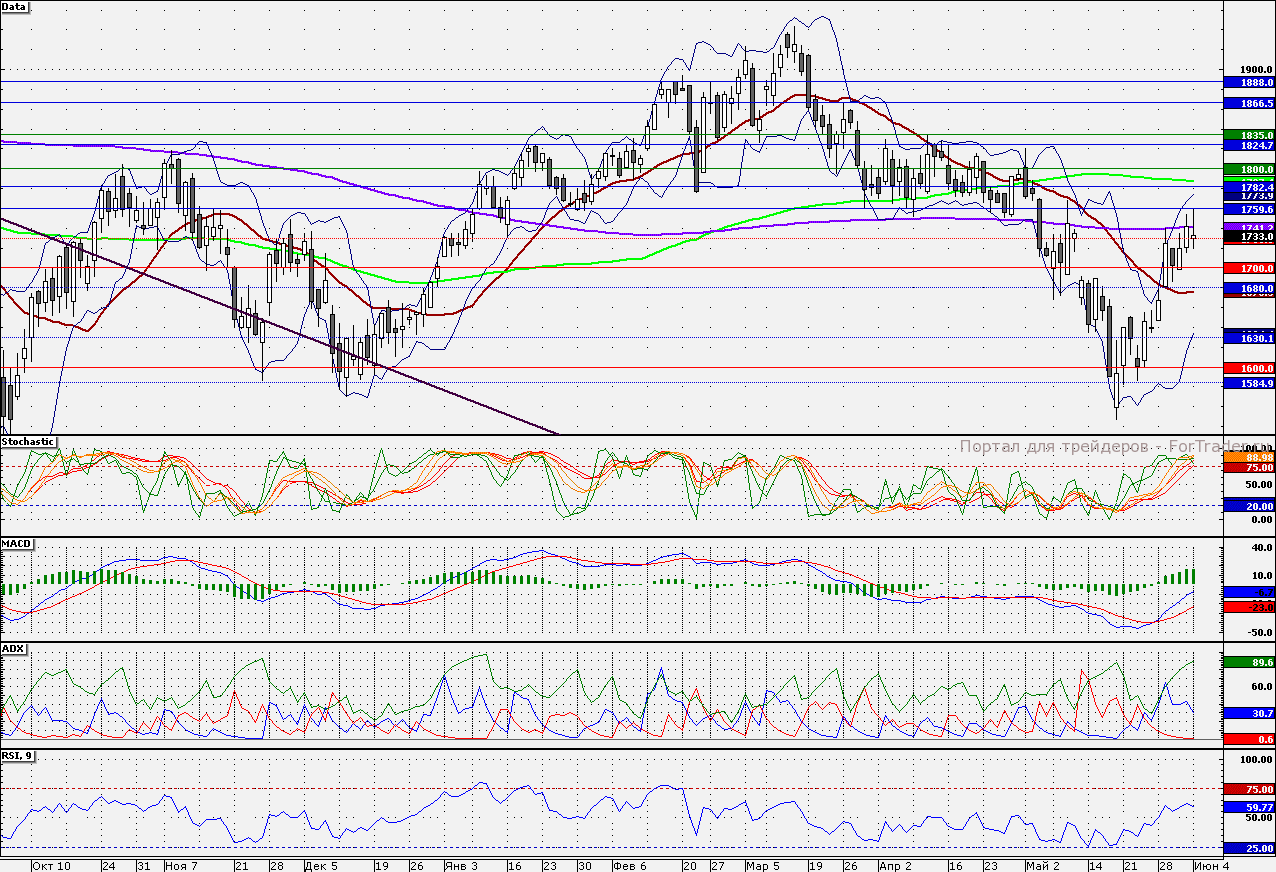Screen dimensions: 1276x872
Task: Click the RSI, 9 panel label
Action: coord(19,756)
